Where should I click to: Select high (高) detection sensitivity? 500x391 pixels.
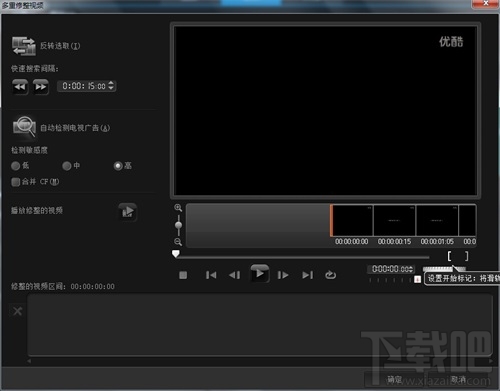(x=118, y=166)
